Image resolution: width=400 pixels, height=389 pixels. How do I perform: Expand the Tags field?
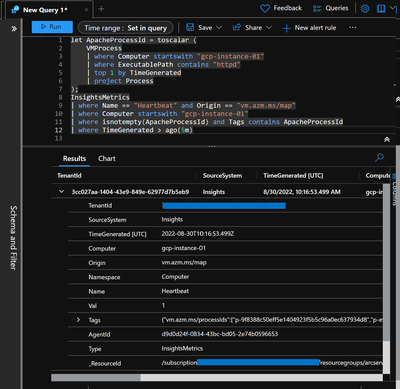[x=78, y=320]
